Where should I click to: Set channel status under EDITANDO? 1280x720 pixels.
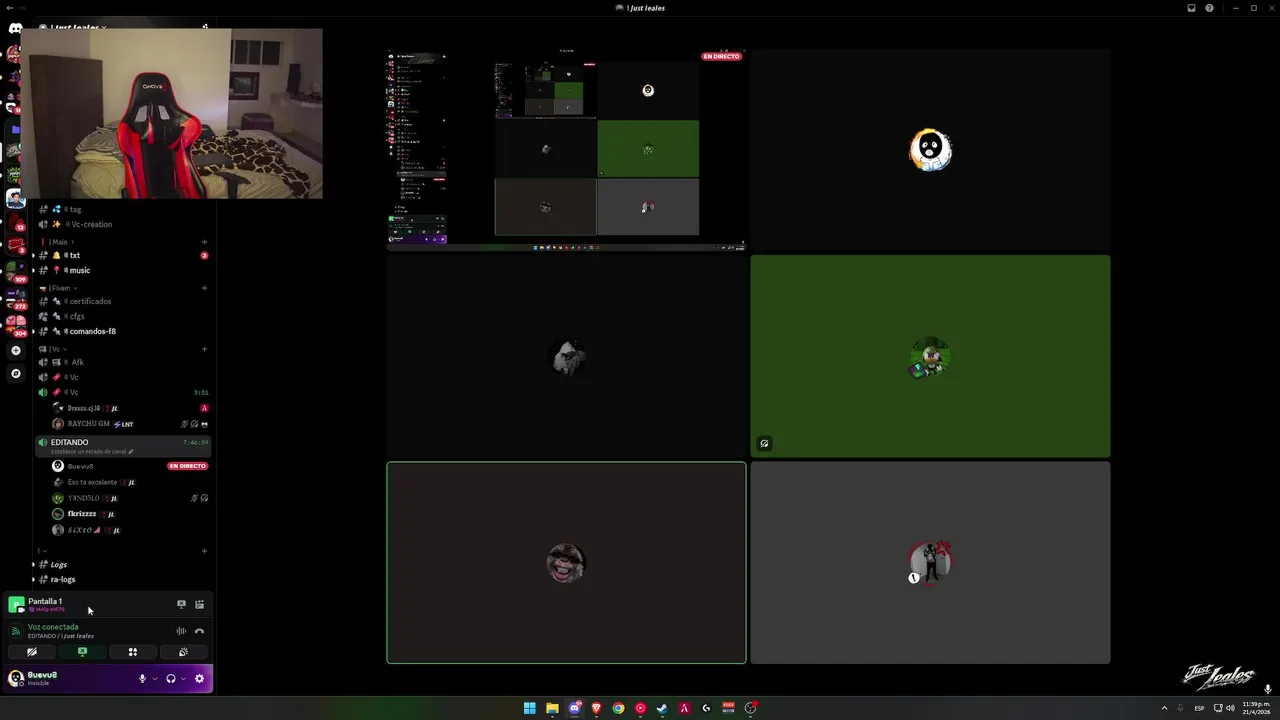click(93, 451)
